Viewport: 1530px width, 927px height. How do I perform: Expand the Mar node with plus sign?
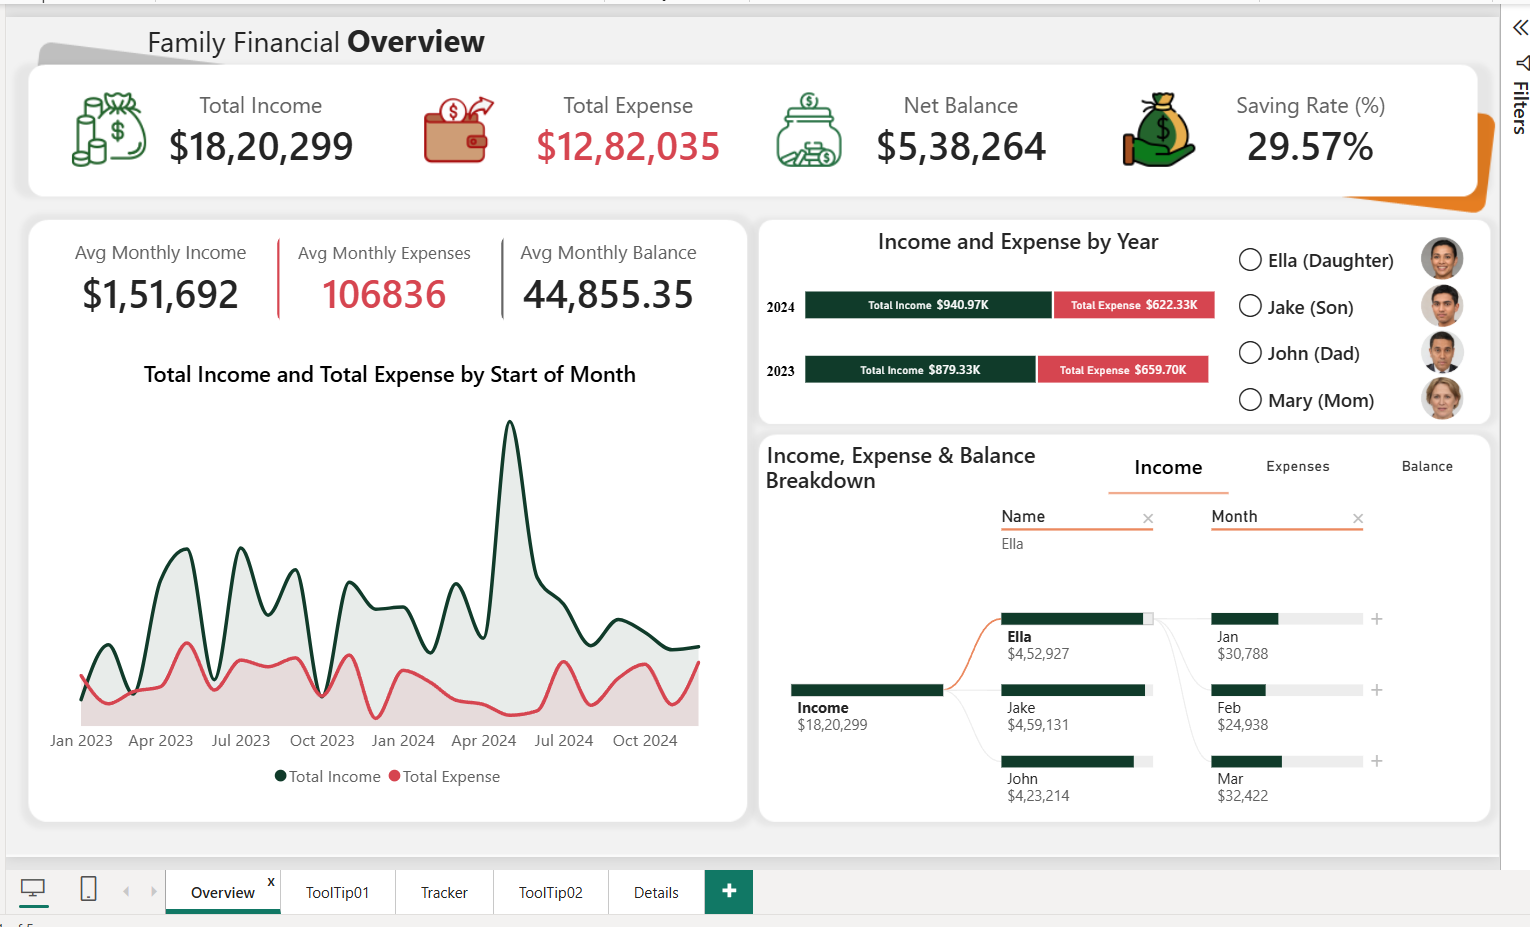click(x=1377, y=761)
